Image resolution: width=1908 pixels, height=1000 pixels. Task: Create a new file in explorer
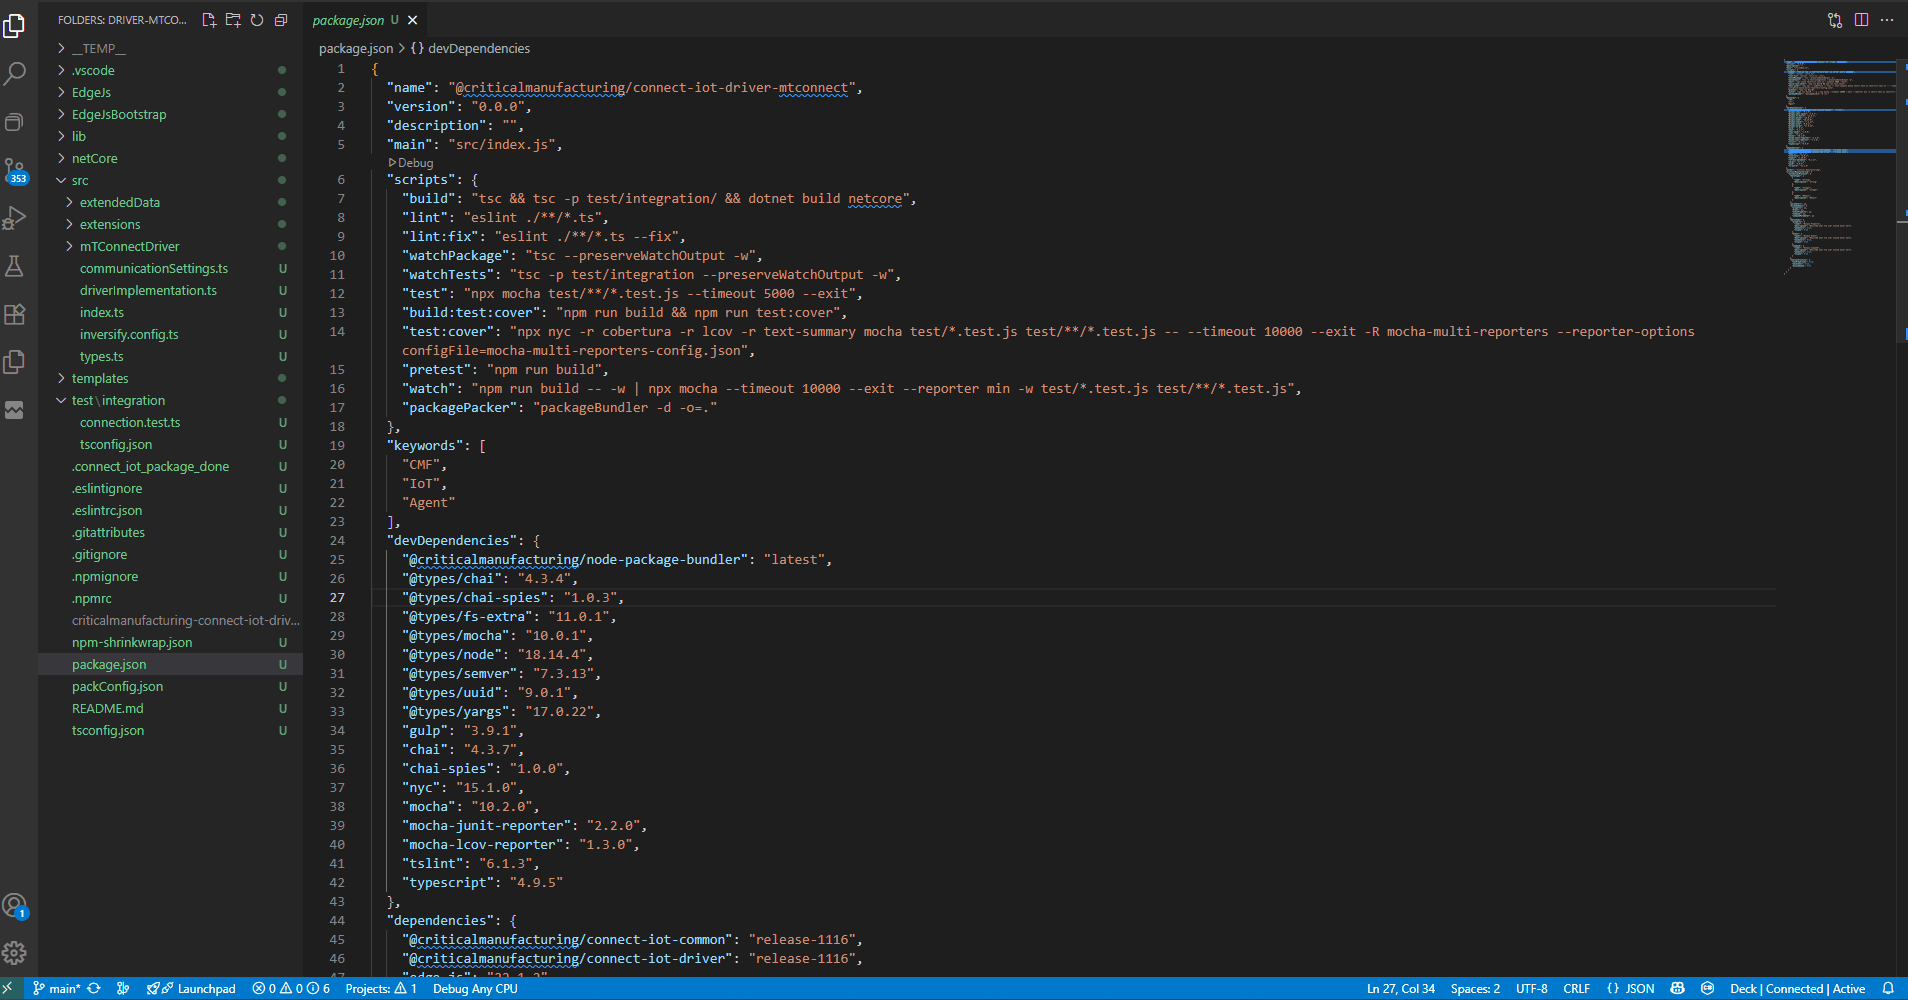click(x=209, y=20)
